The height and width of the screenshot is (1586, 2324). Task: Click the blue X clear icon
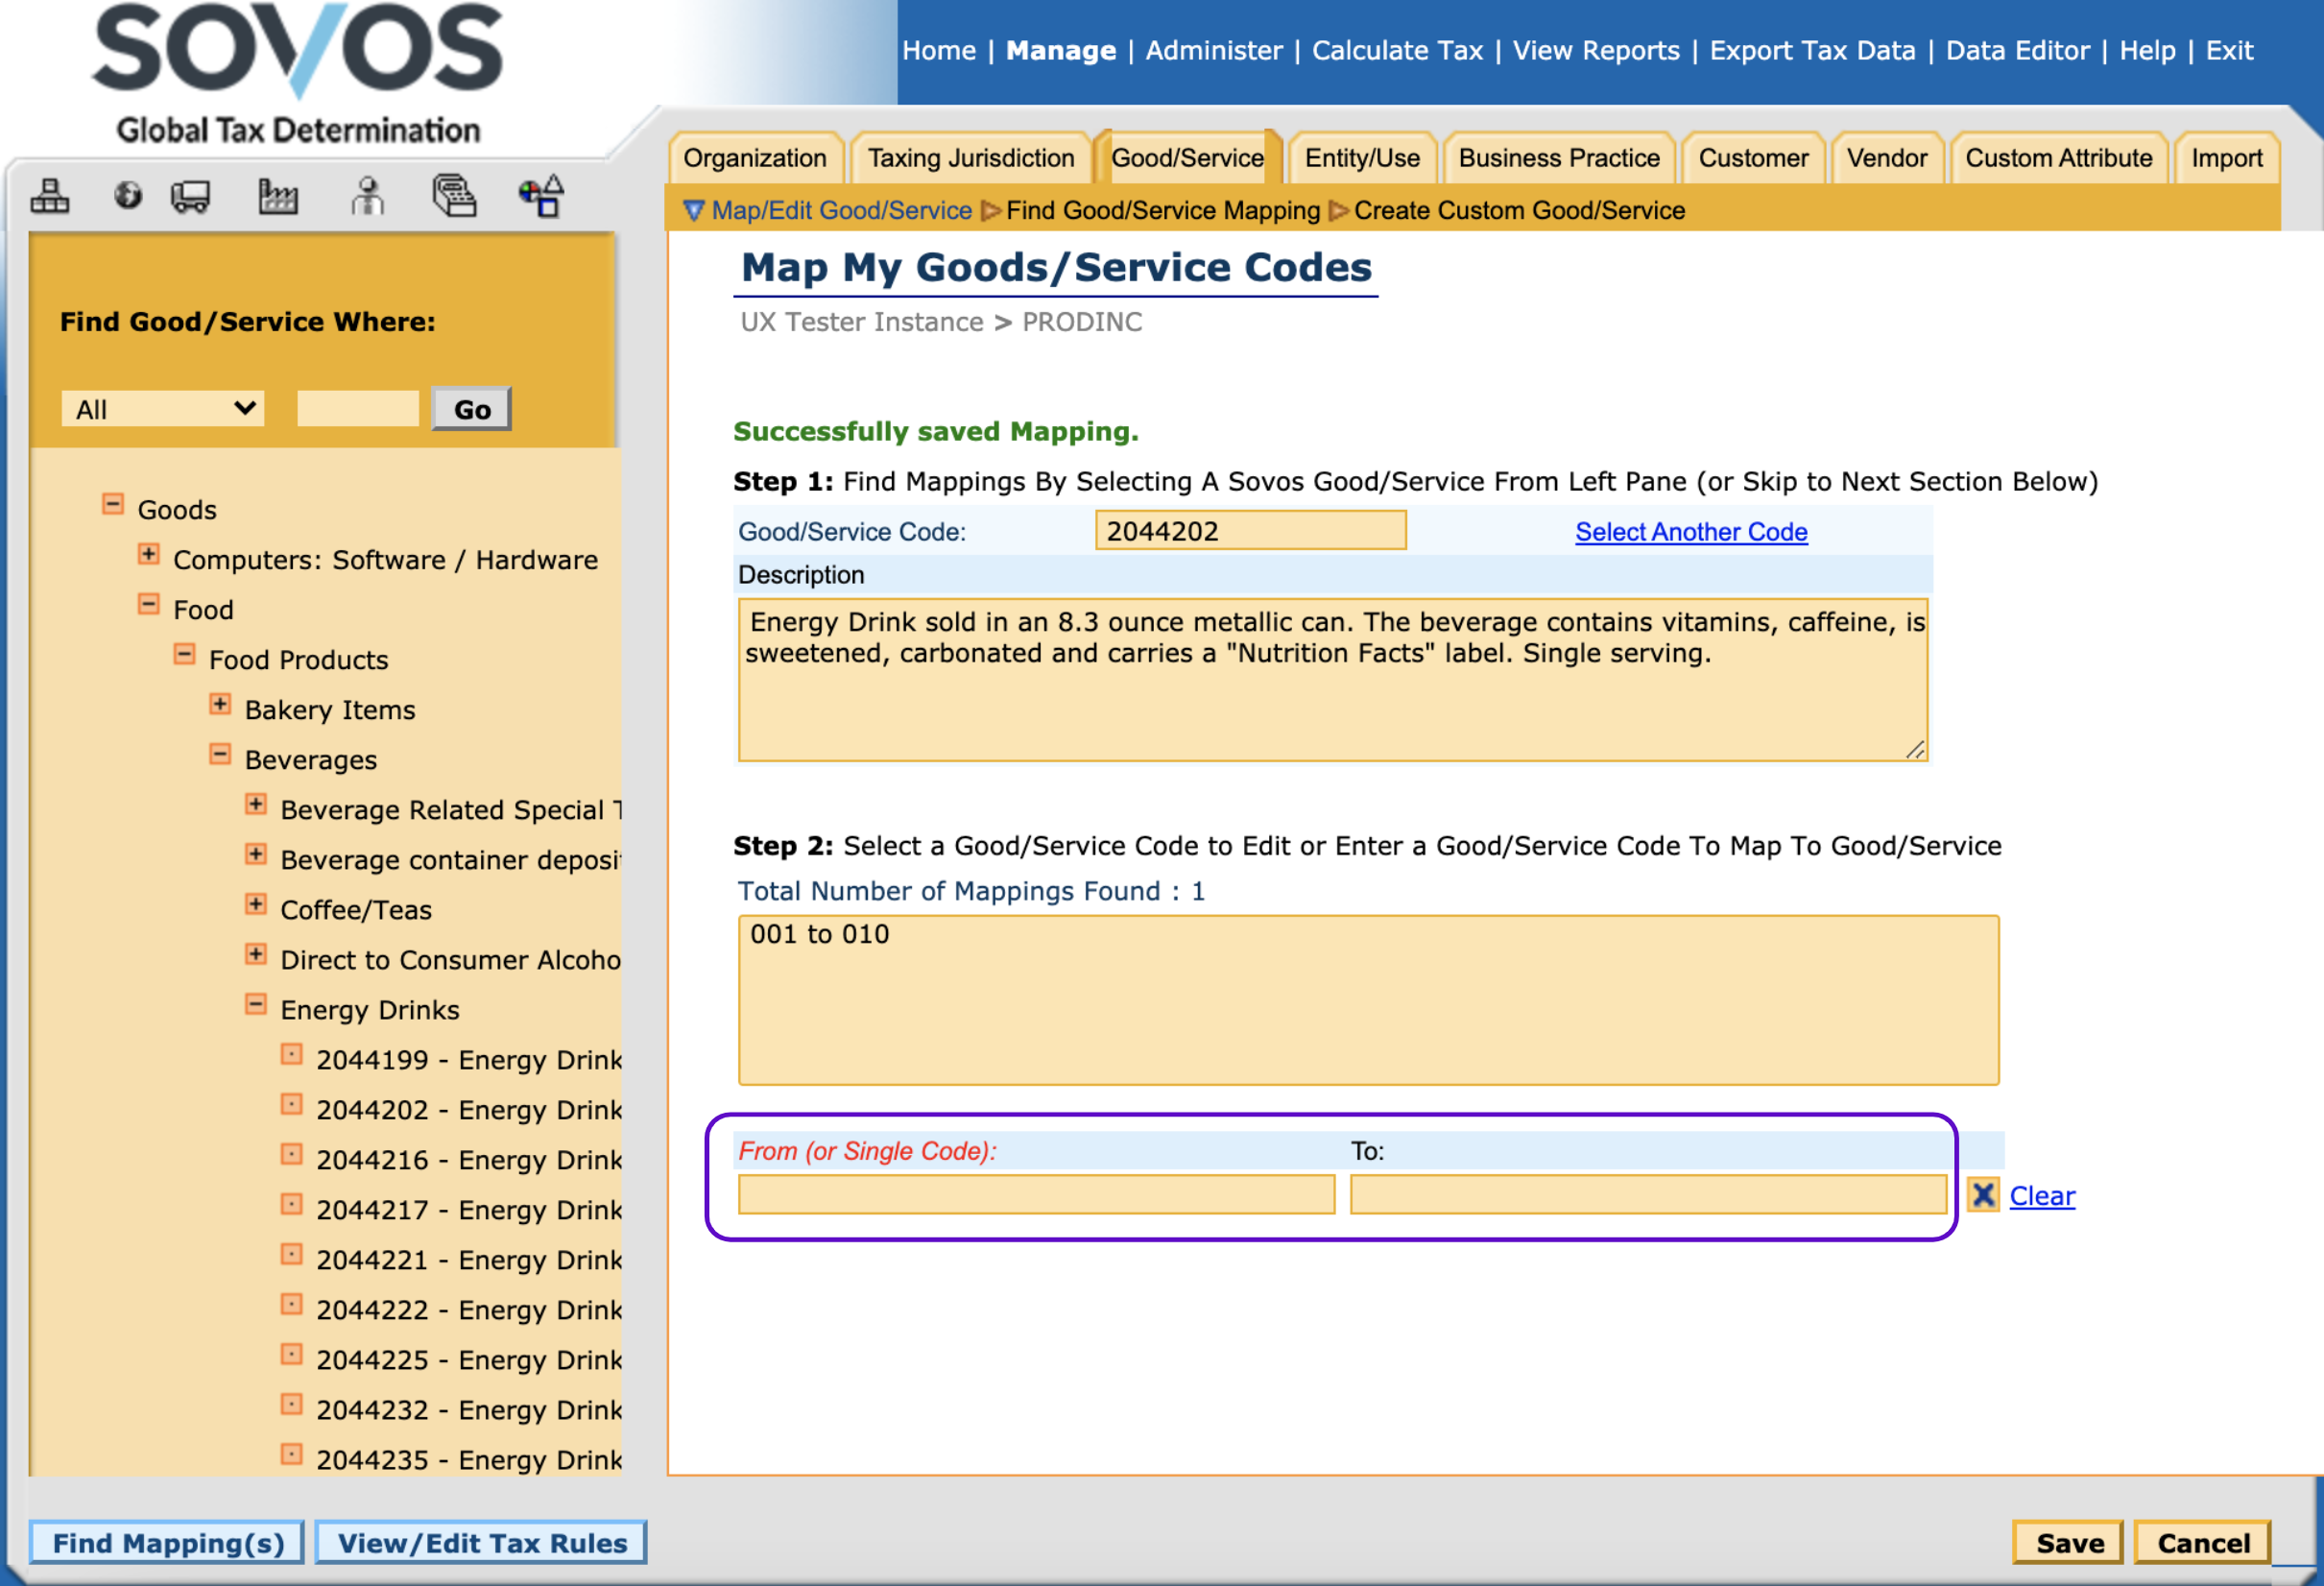tap(1982, 1195)
